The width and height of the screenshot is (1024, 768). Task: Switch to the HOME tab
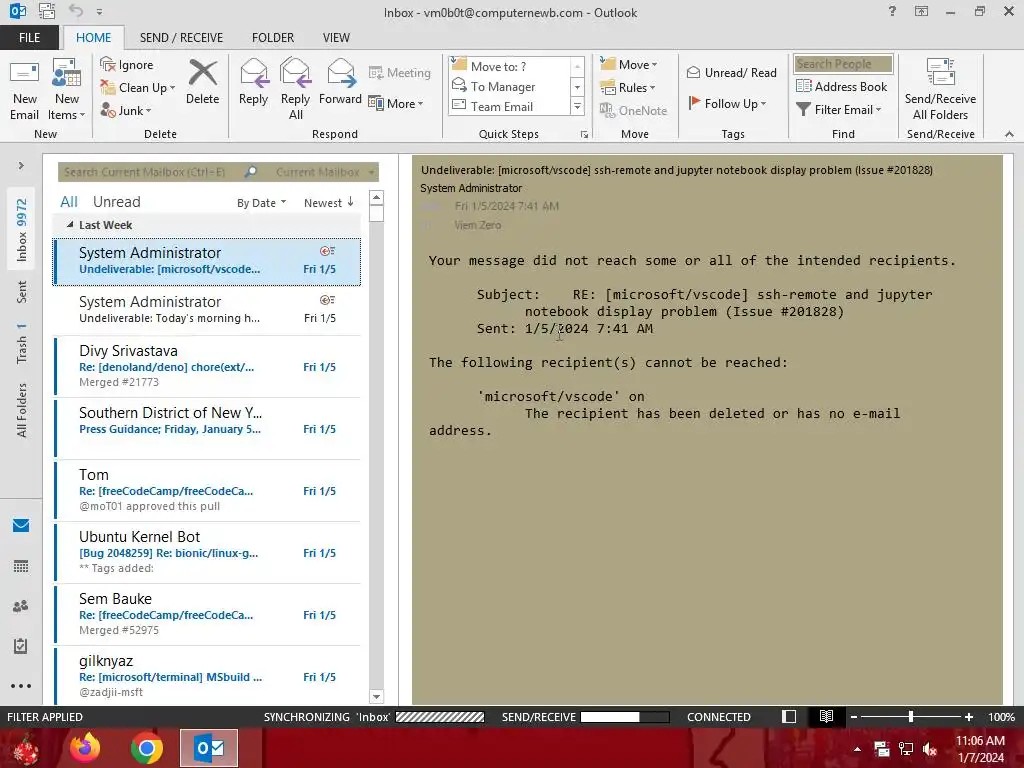click(x=93, y=37)
